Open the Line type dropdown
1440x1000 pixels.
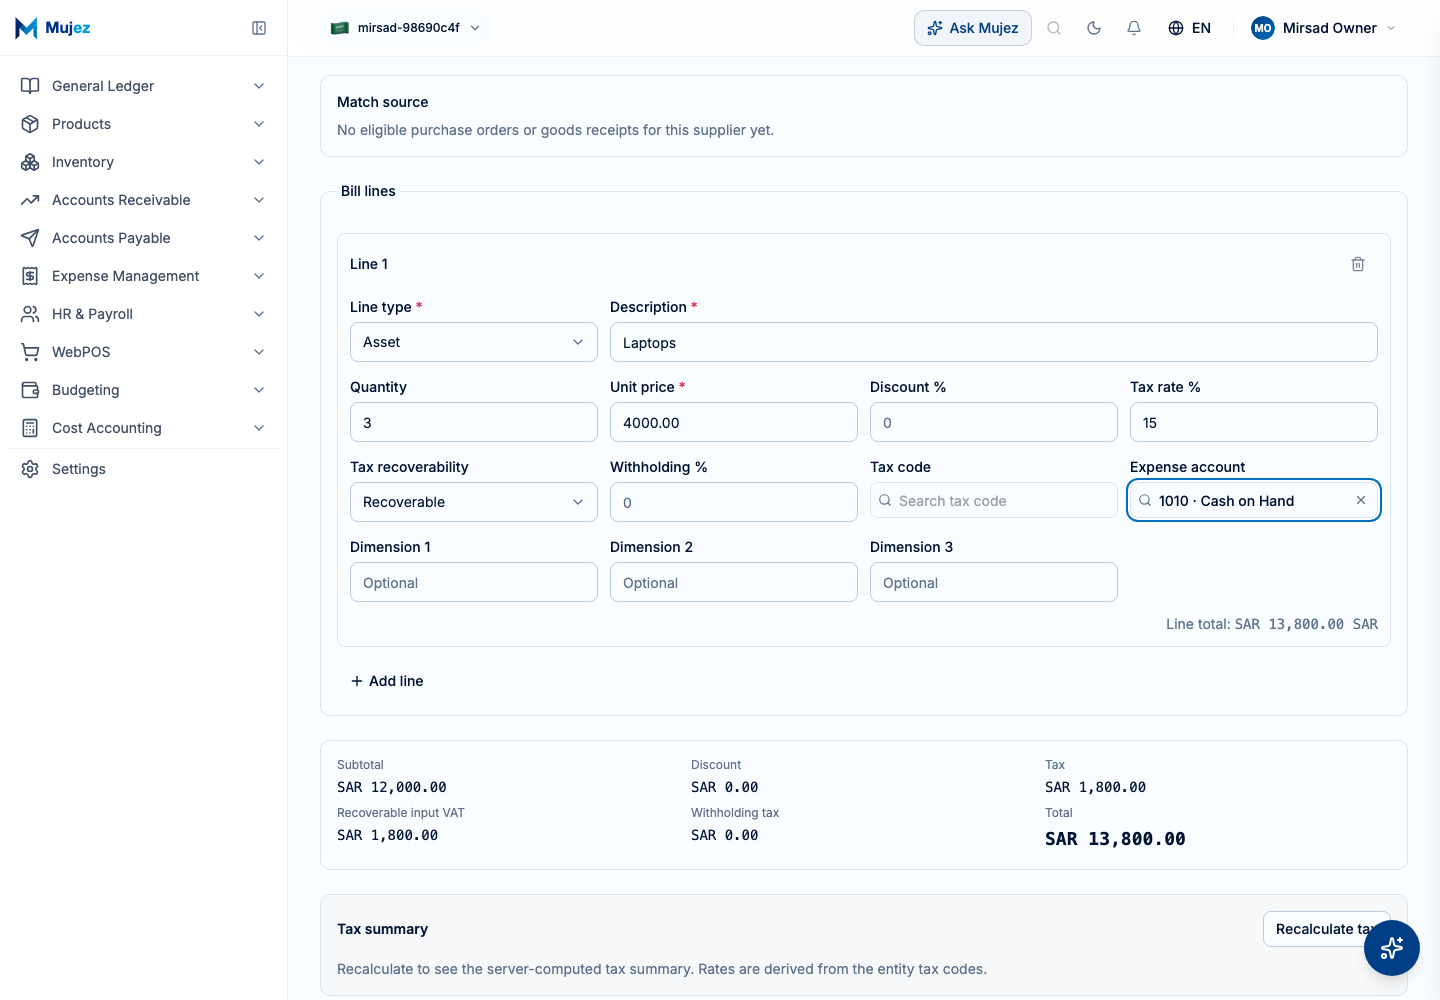pyautogui.click(x=474, y=342)
